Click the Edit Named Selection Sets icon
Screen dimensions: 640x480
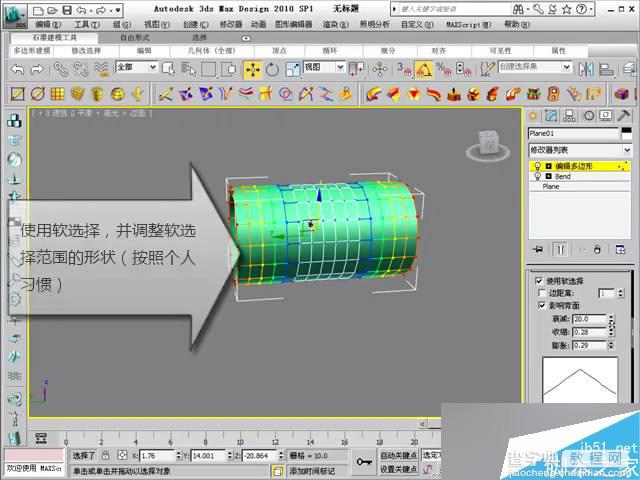[x=487, y=70]
